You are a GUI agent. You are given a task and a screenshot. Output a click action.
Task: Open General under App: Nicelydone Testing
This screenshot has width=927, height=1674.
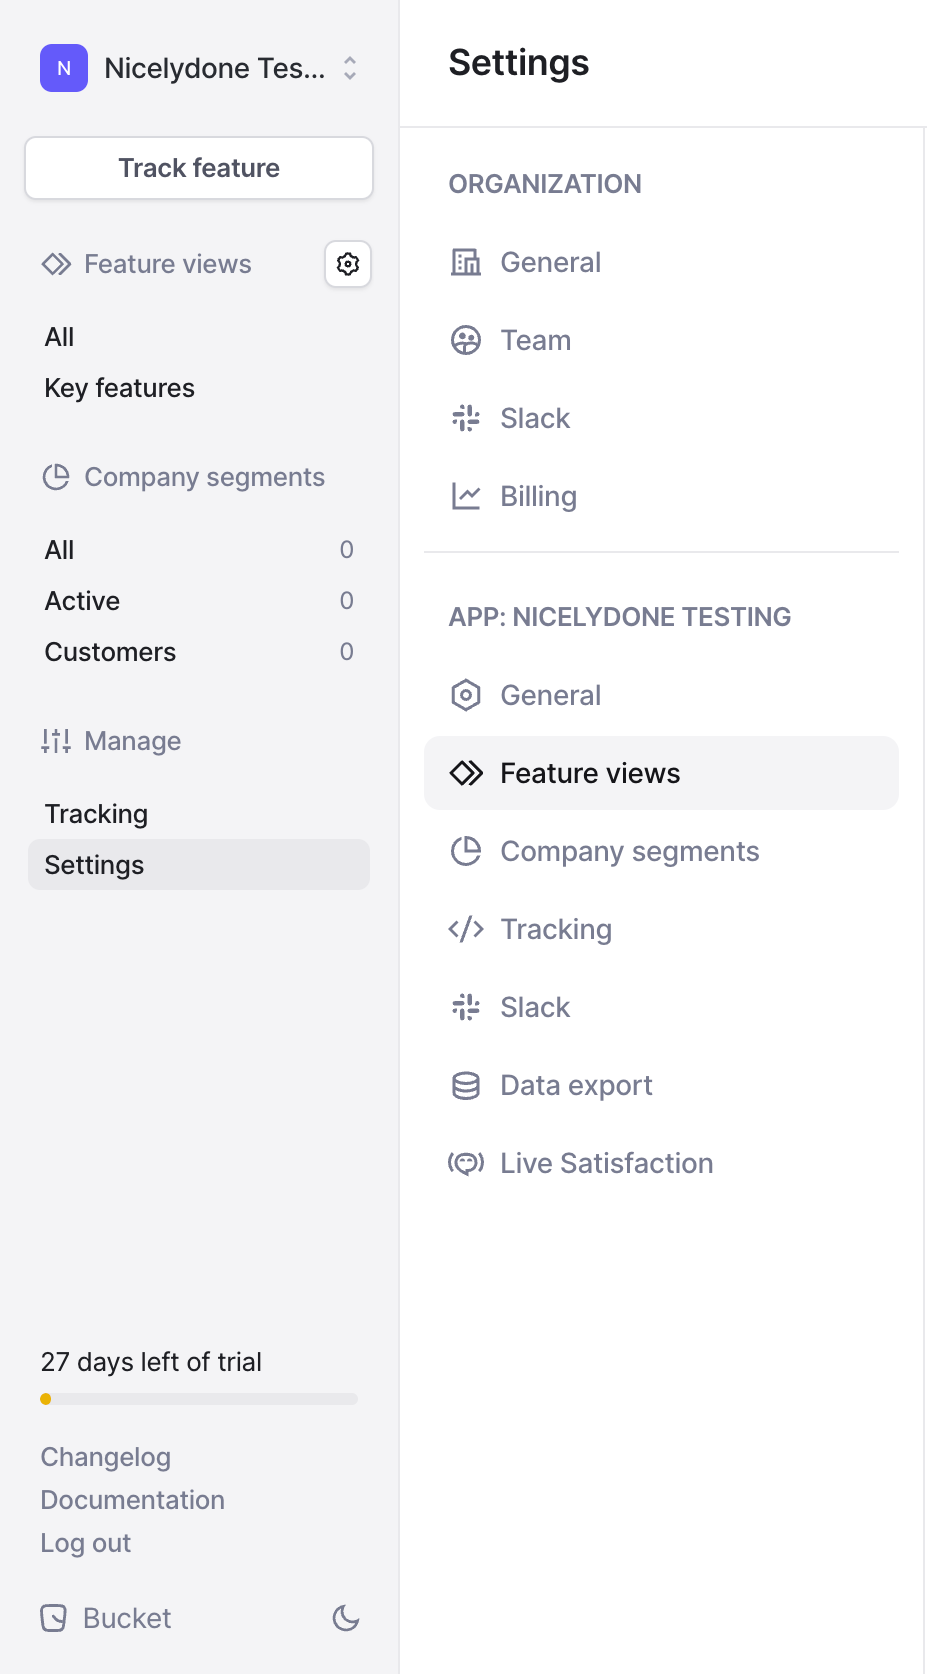[661, 695]
